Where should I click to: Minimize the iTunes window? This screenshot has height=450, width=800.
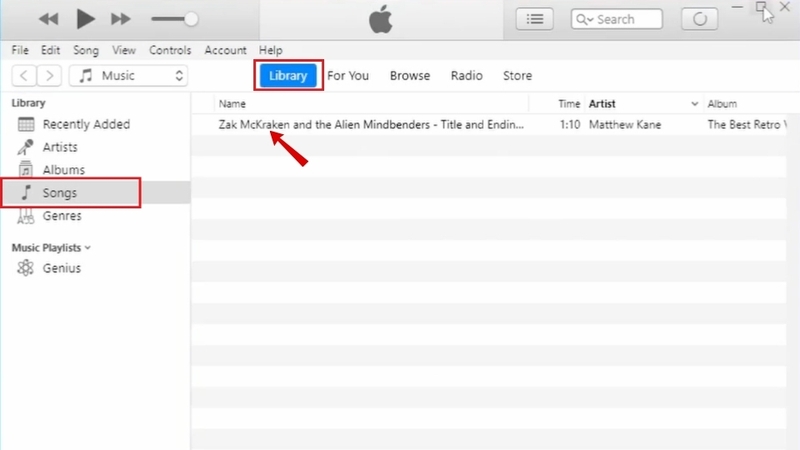[x=737, y=7]
